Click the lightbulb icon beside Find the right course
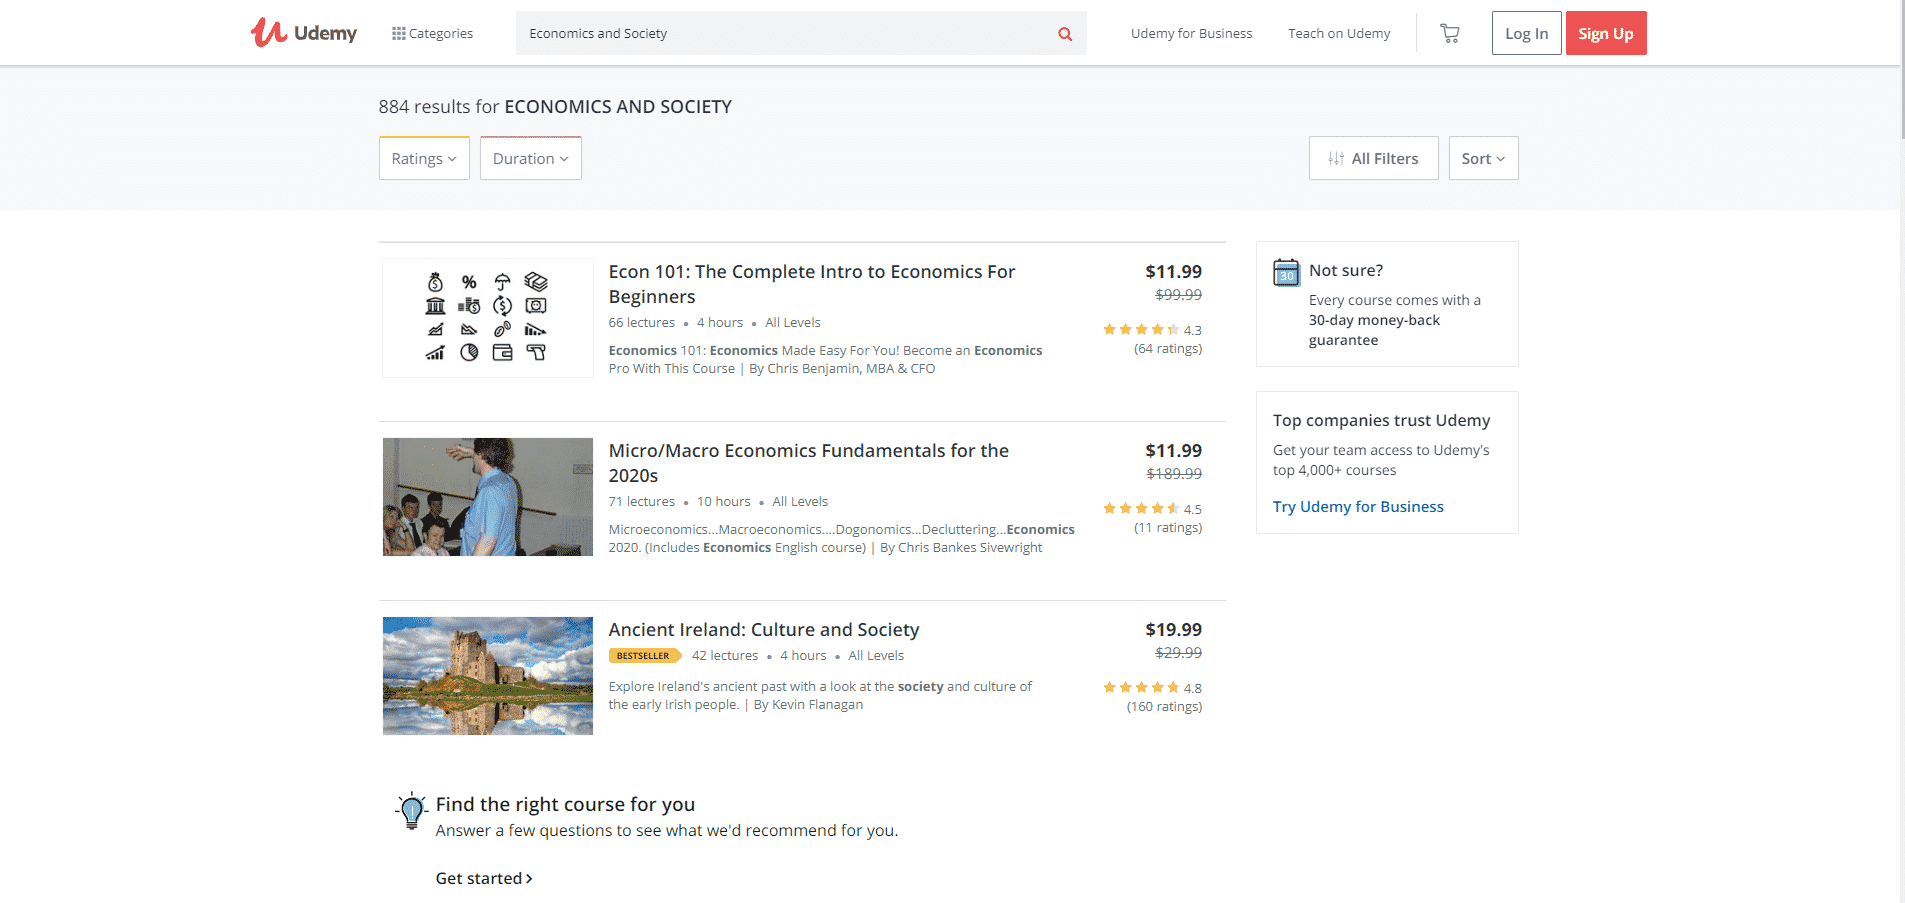The image size is (1905, 903). point(411,811)
